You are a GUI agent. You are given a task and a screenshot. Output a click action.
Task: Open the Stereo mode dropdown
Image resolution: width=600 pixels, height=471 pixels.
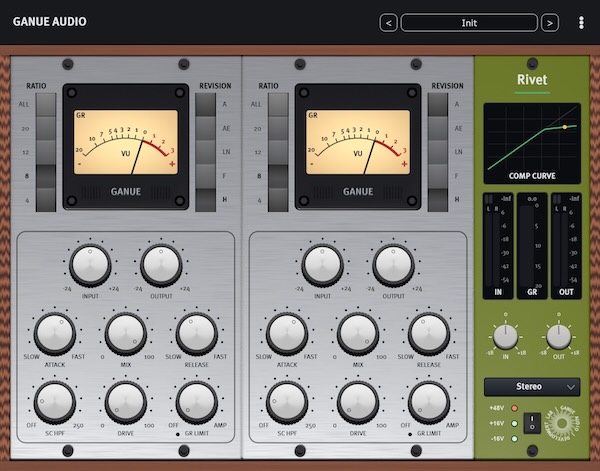532,387
